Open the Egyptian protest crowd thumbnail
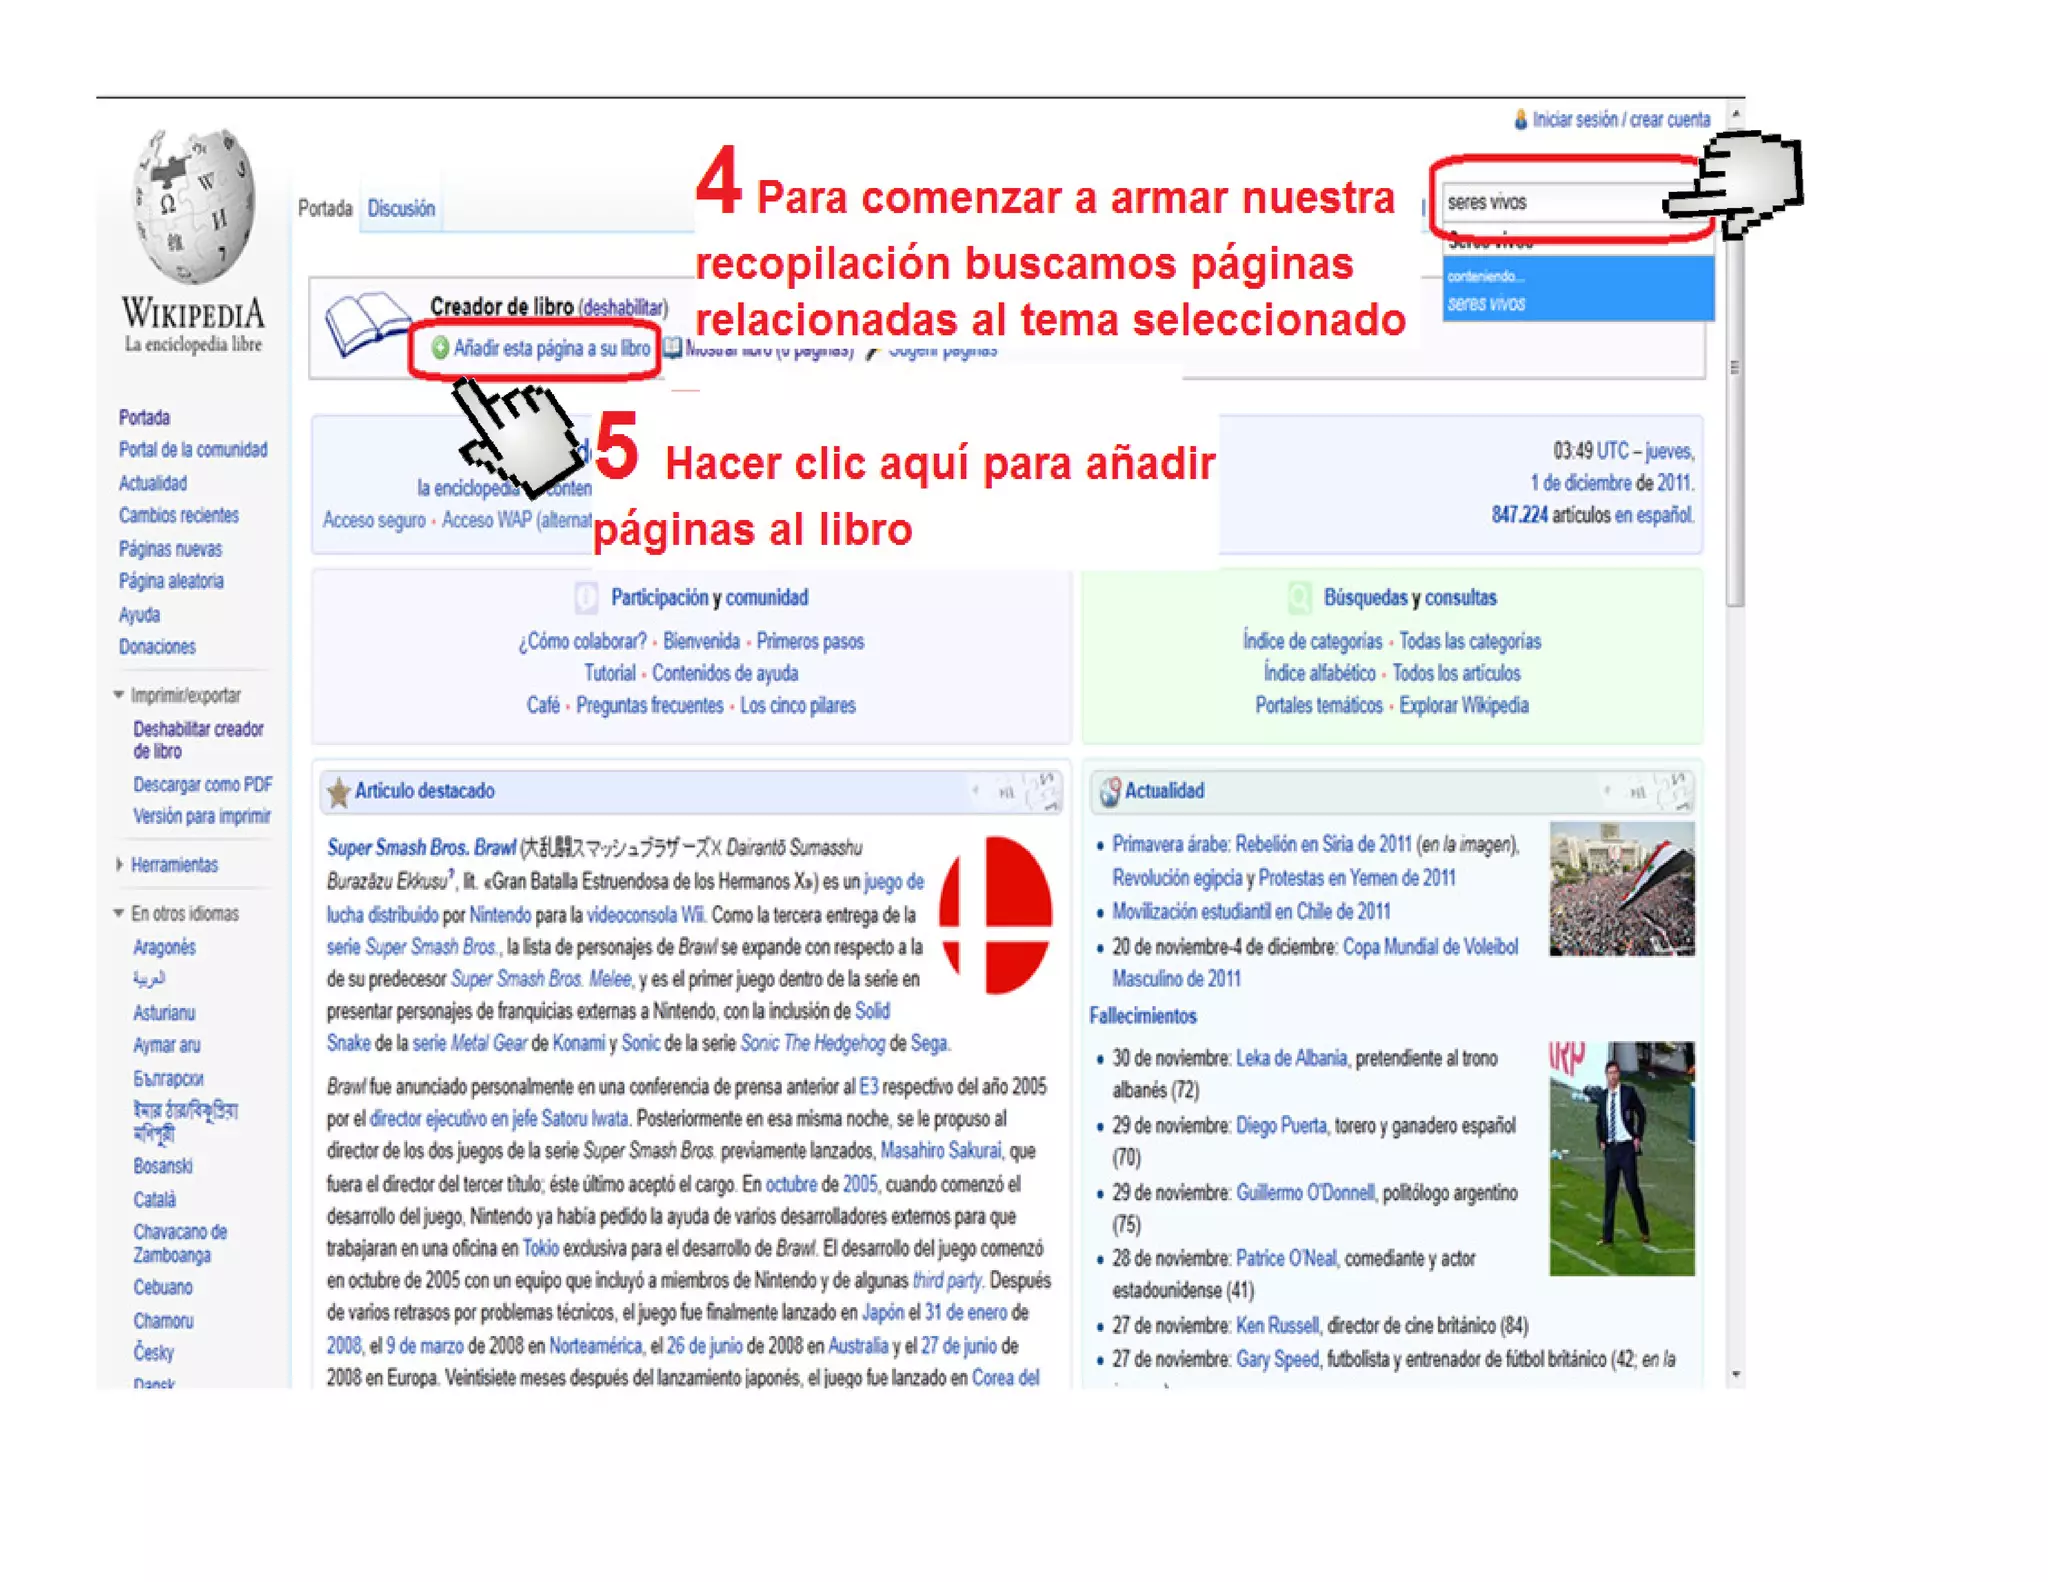2048x1582 pixels. (x=1620, y=889)
